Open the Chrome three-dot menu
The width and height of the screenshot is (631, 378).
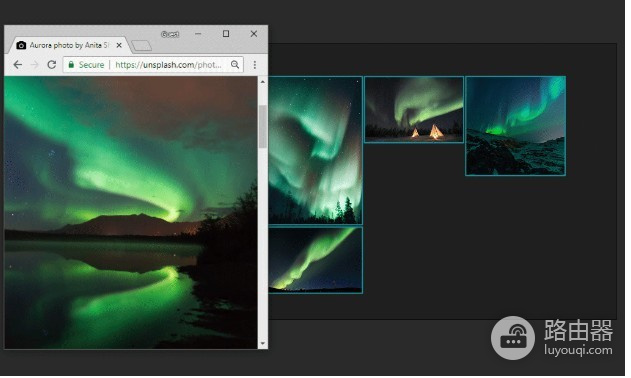tap(255, 65)
